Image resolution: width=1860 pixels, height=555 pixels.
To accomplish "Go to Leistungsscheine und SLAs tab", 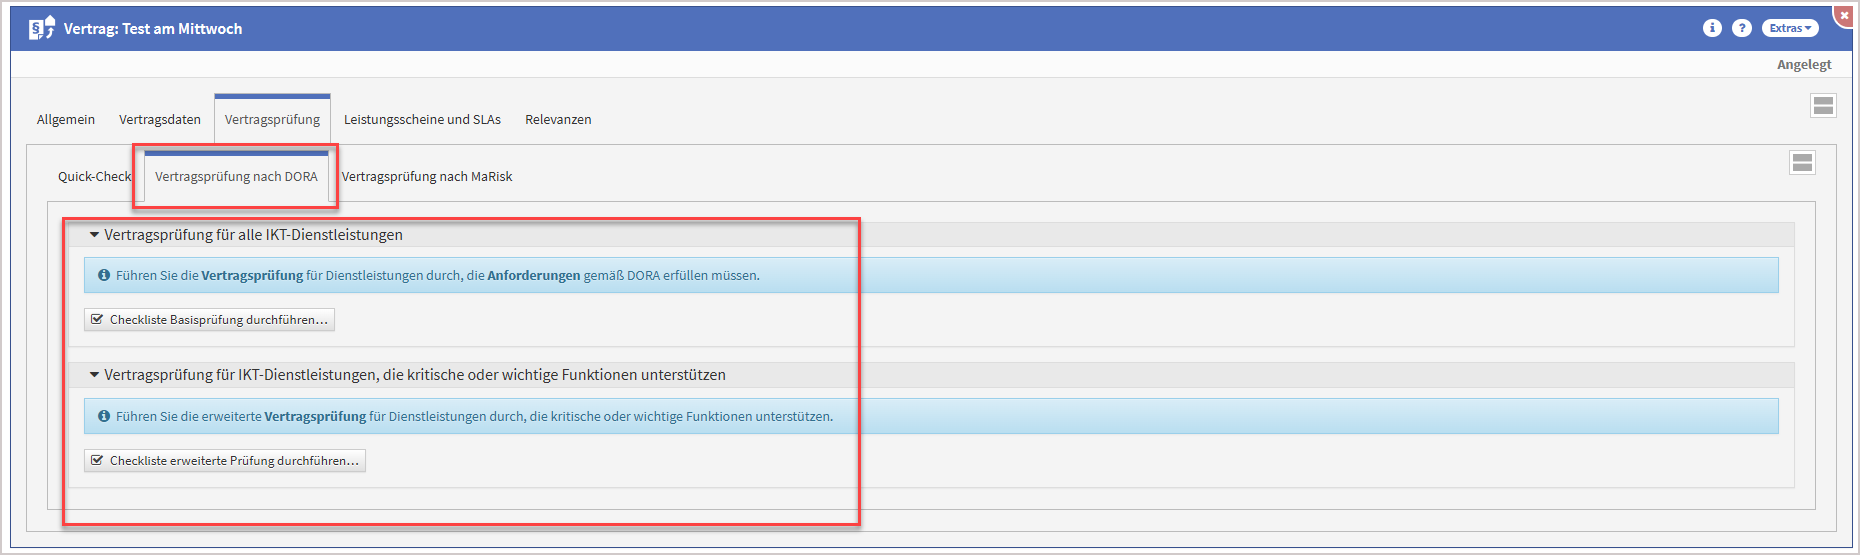I will [x=422, y=120].
